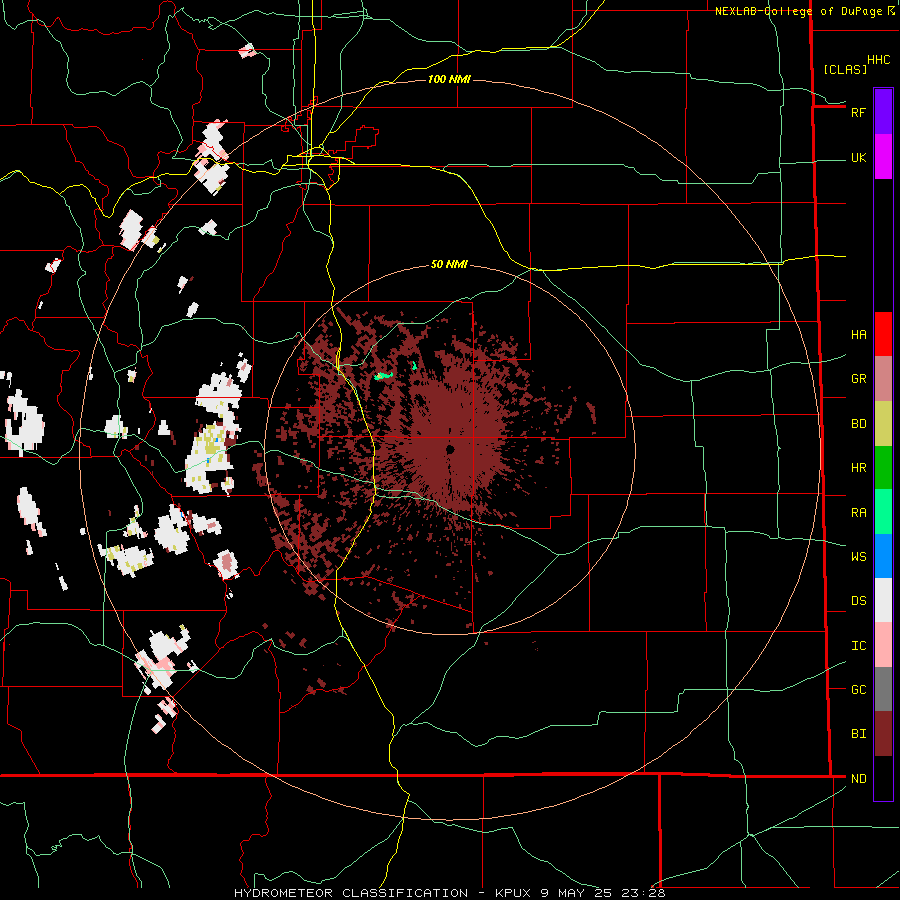Click the HHC product code label
The image size is (900, 900).
point(878,60)
